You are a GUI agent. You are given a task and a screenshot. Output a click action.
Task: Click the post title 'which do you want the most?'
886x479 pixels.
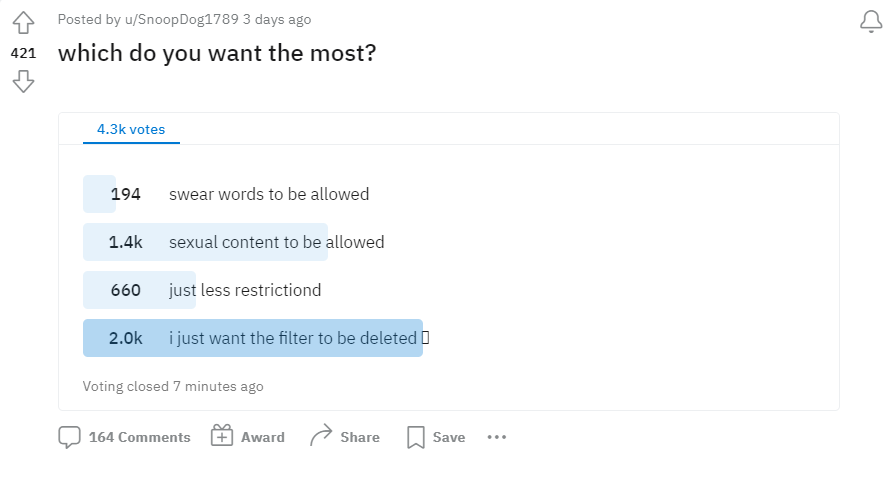point(217,53)
